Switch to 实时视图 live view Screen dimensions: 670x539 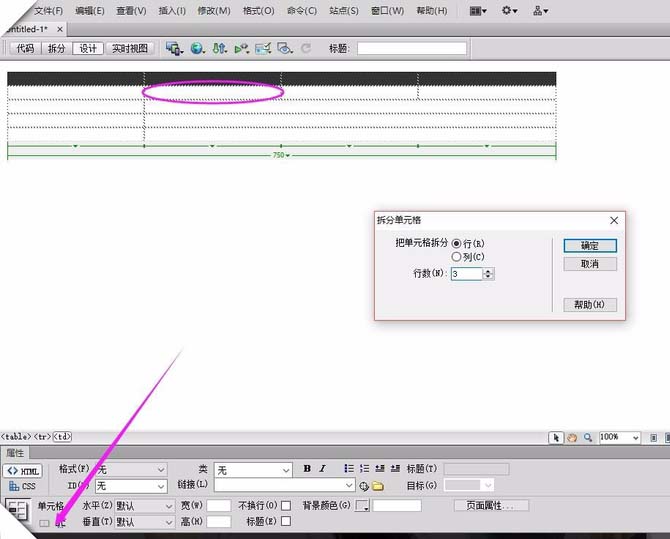coord(130,48)
